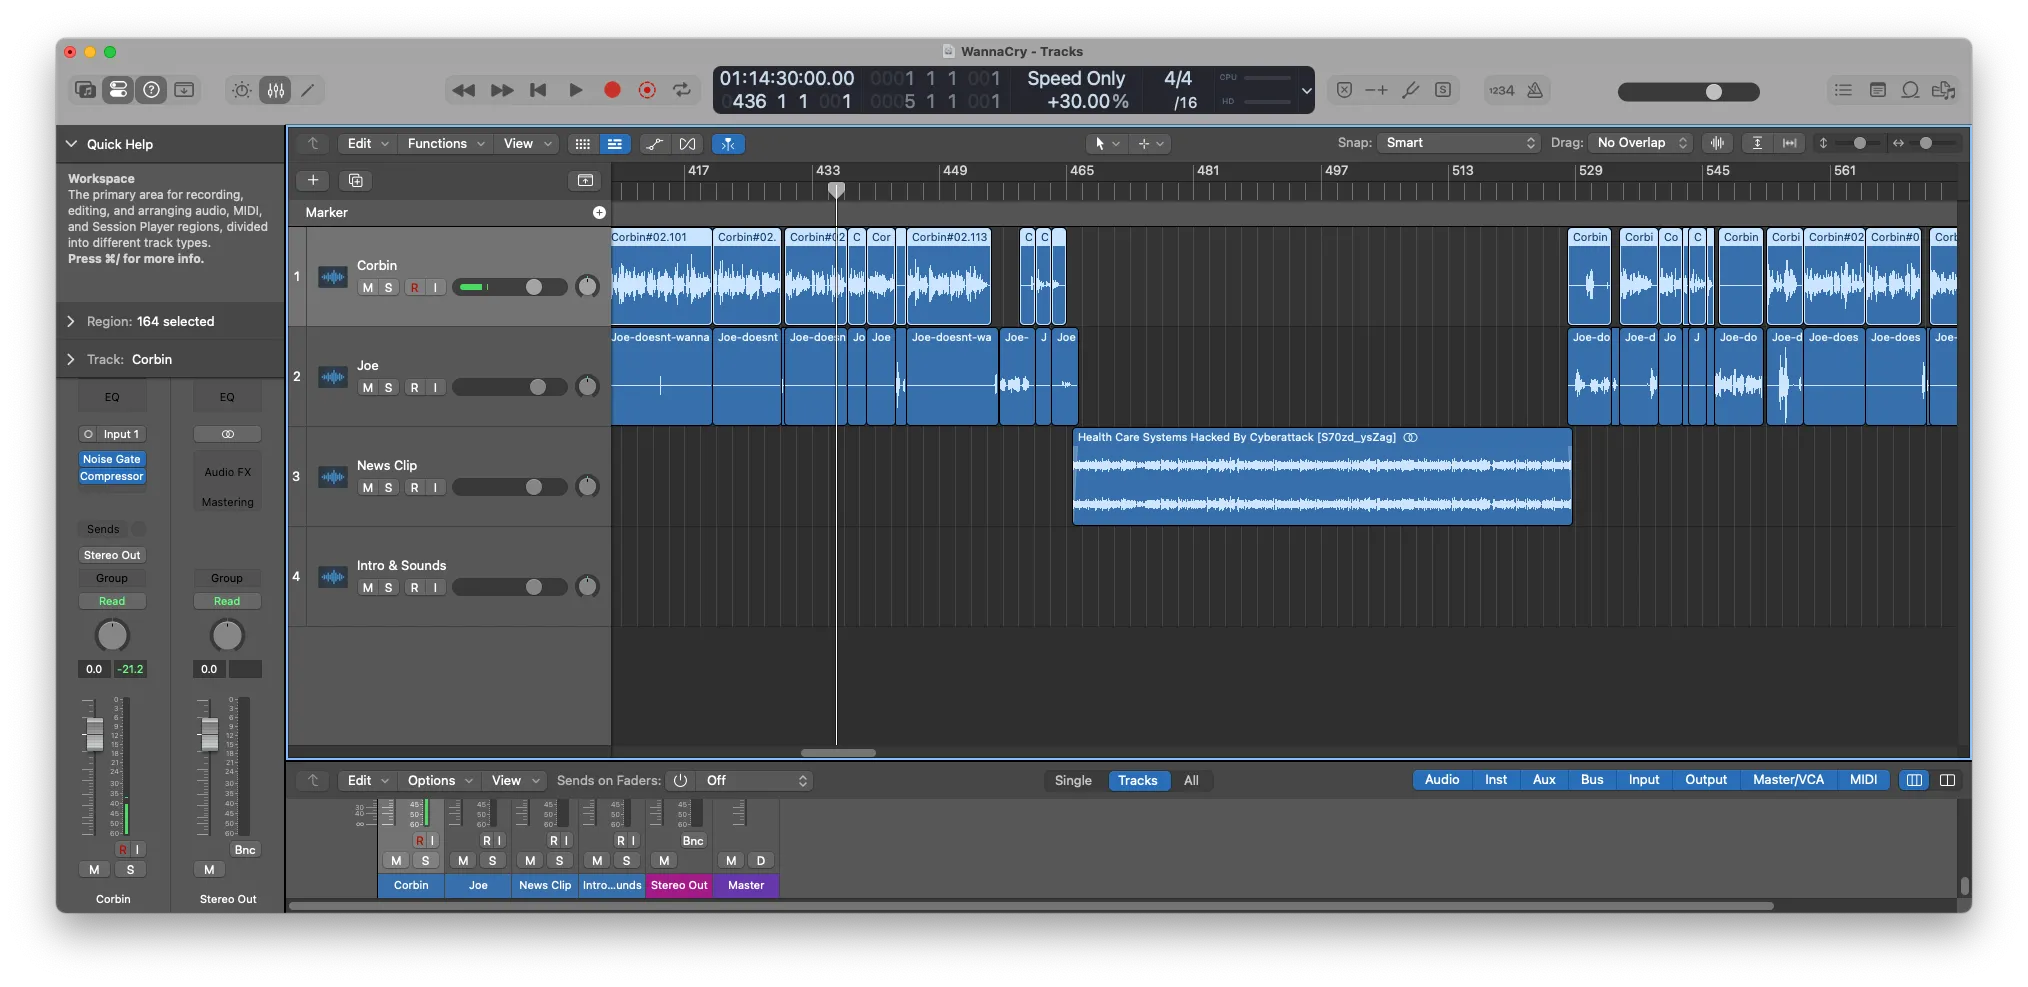
Task: Click the Fast Forward transport button
Action: click(x=502, y=90)
